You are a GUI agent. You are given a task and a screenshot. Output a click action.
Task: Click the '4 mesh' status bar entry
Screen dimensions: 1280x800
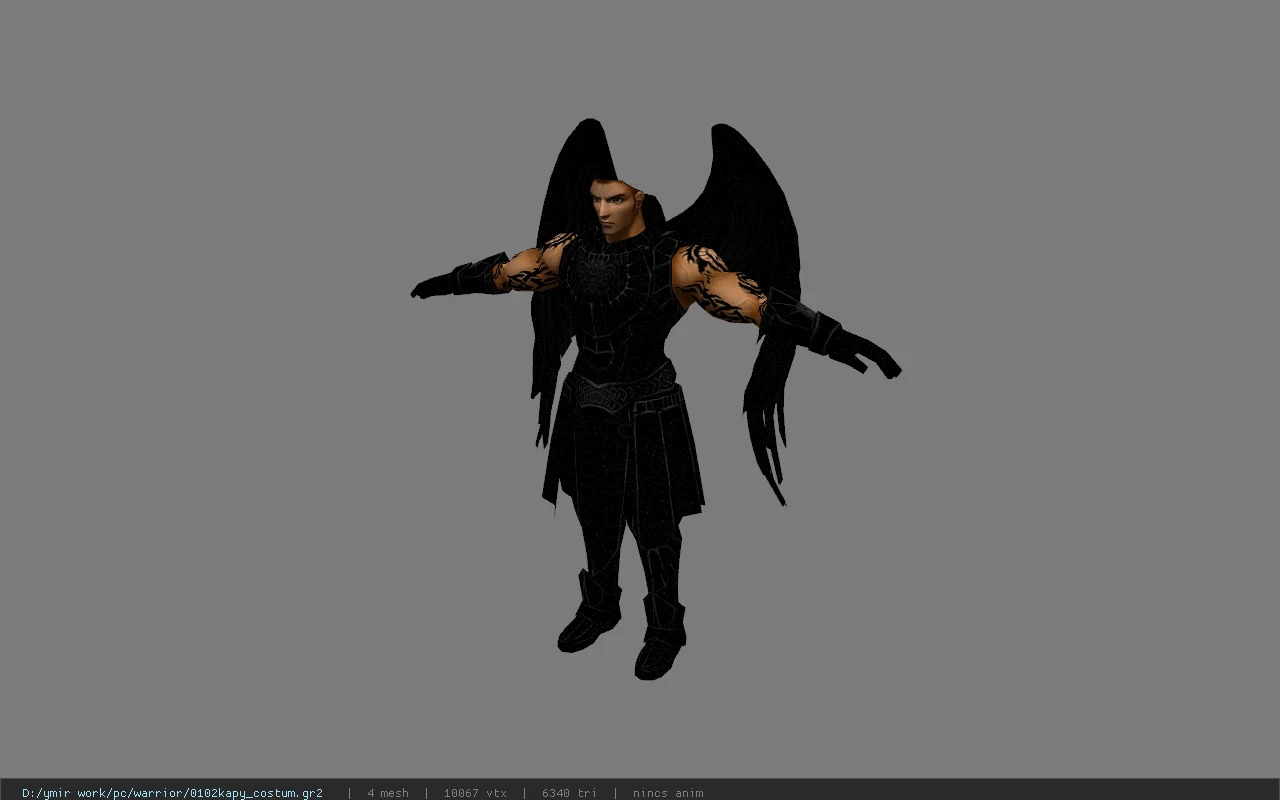pyautogui.click(x=388, y=793)
